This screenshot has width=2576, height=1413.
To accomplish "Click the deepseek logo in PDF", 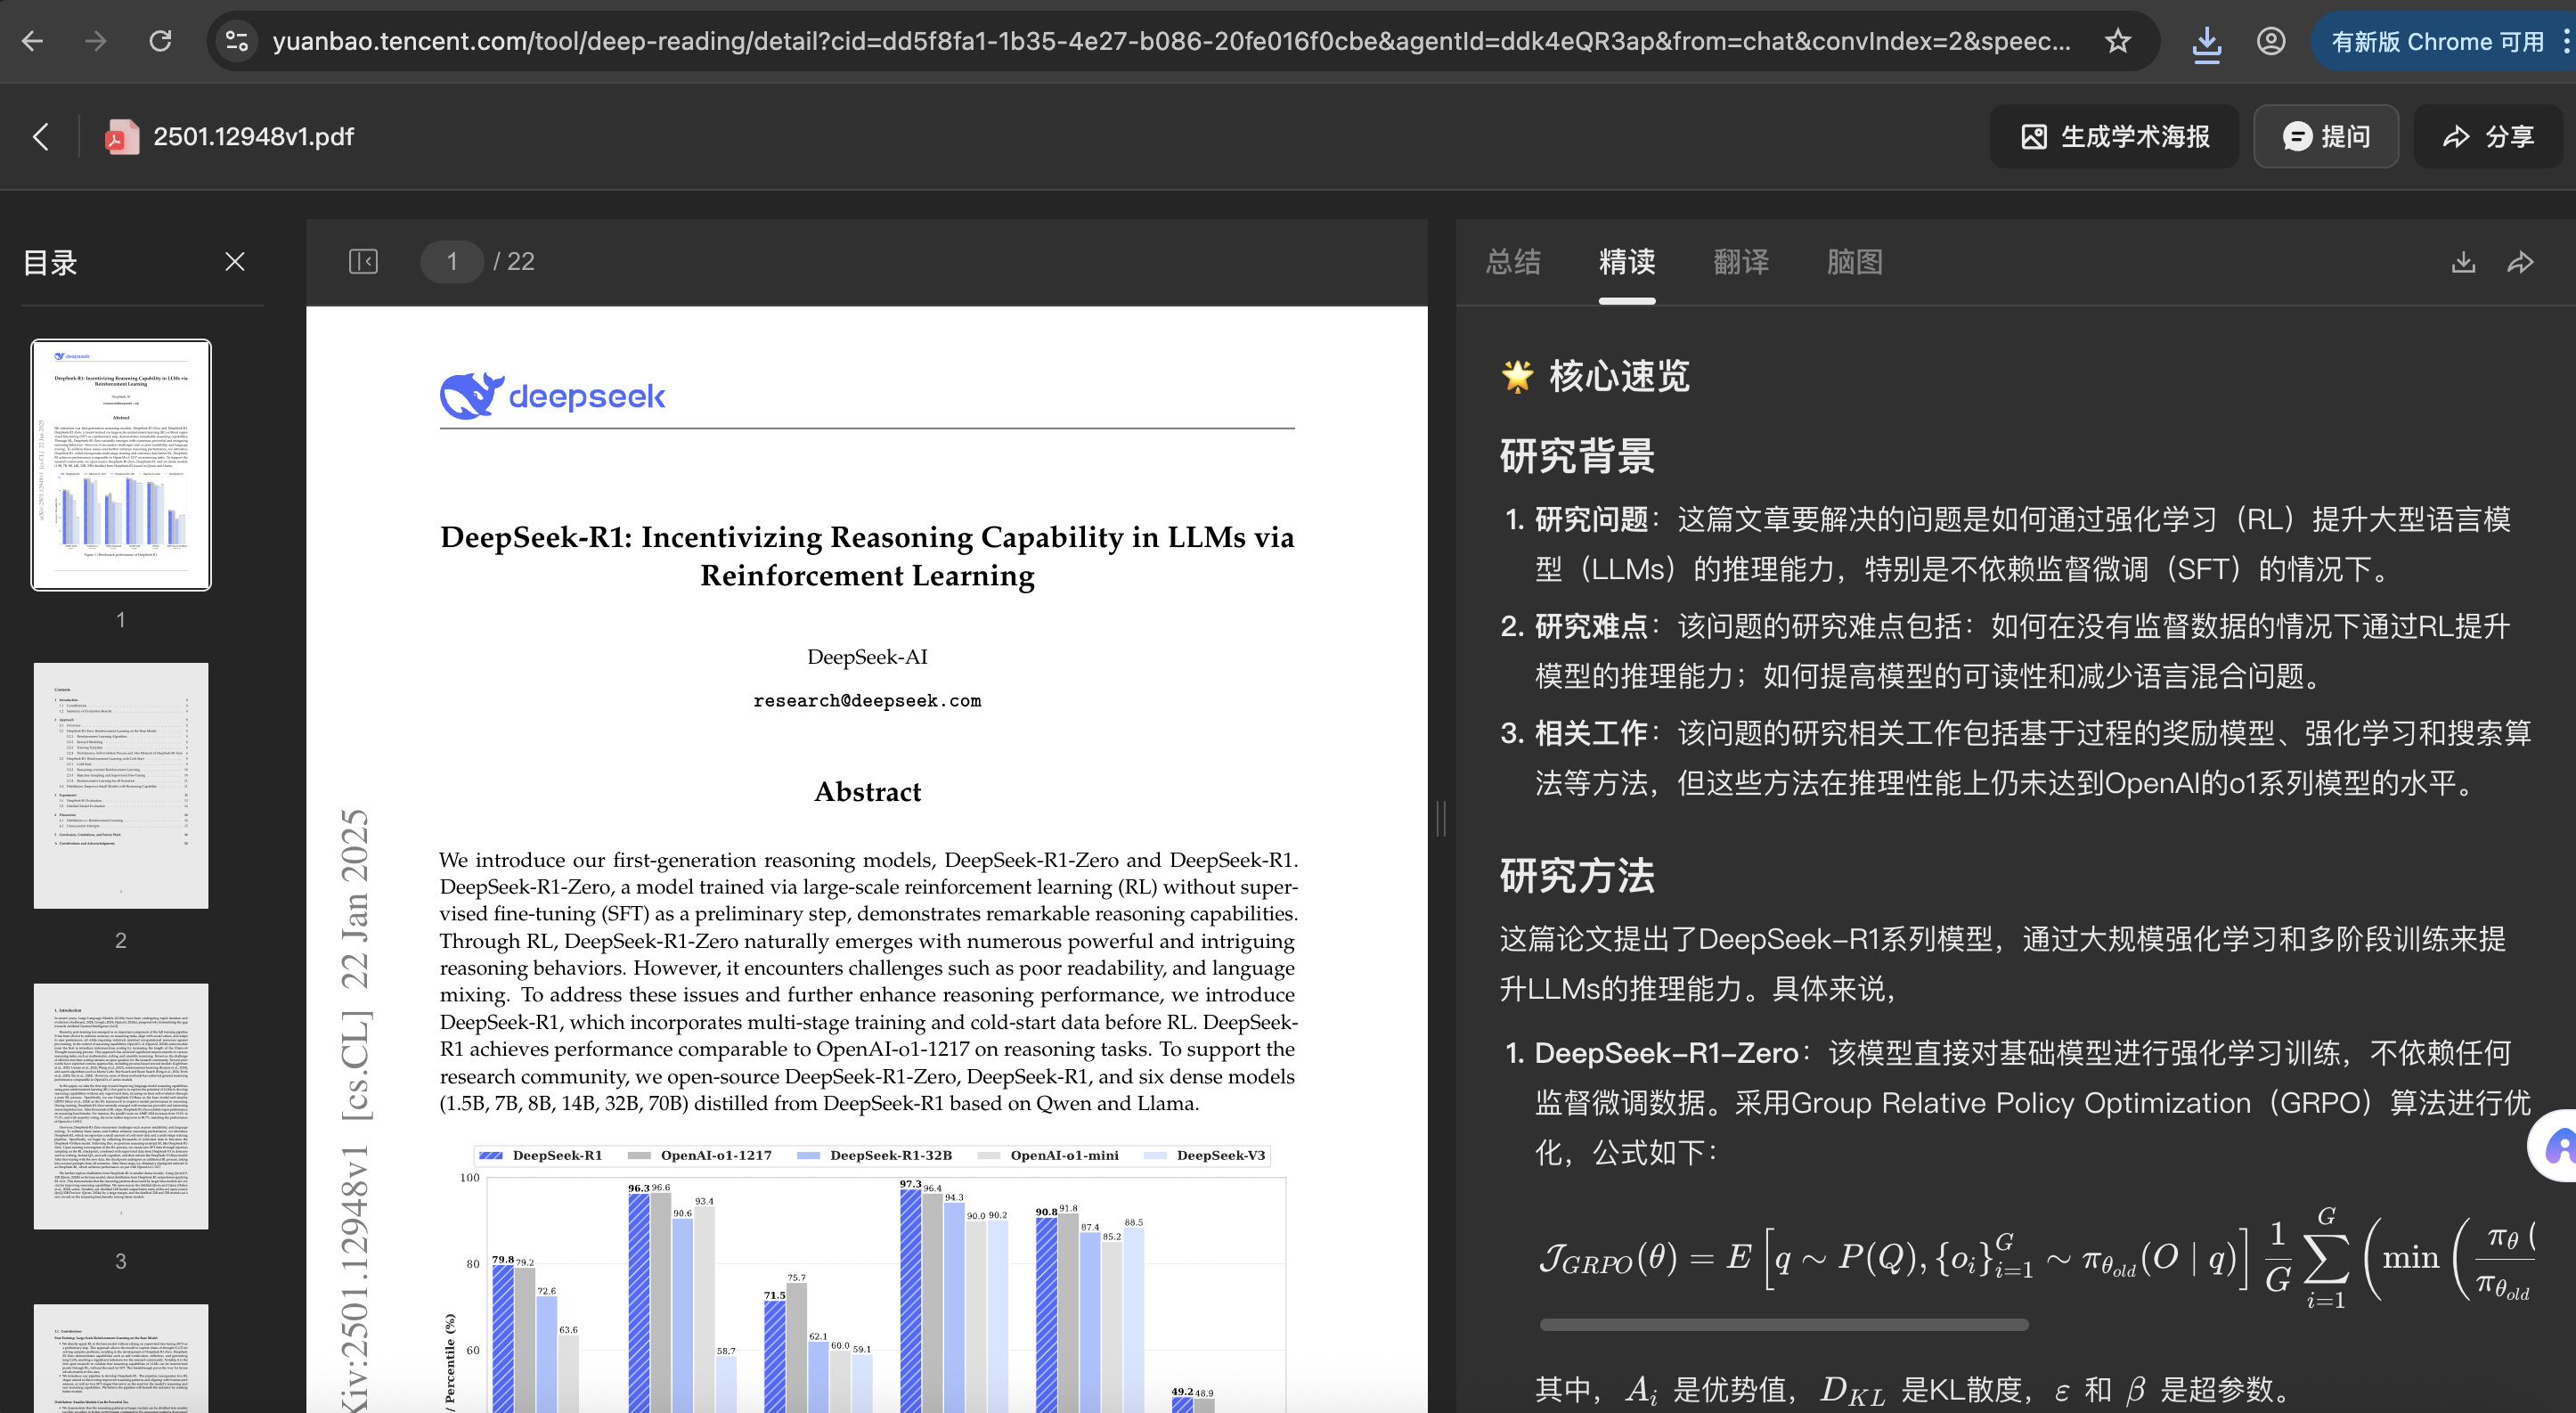I will [x=552, y=396].
